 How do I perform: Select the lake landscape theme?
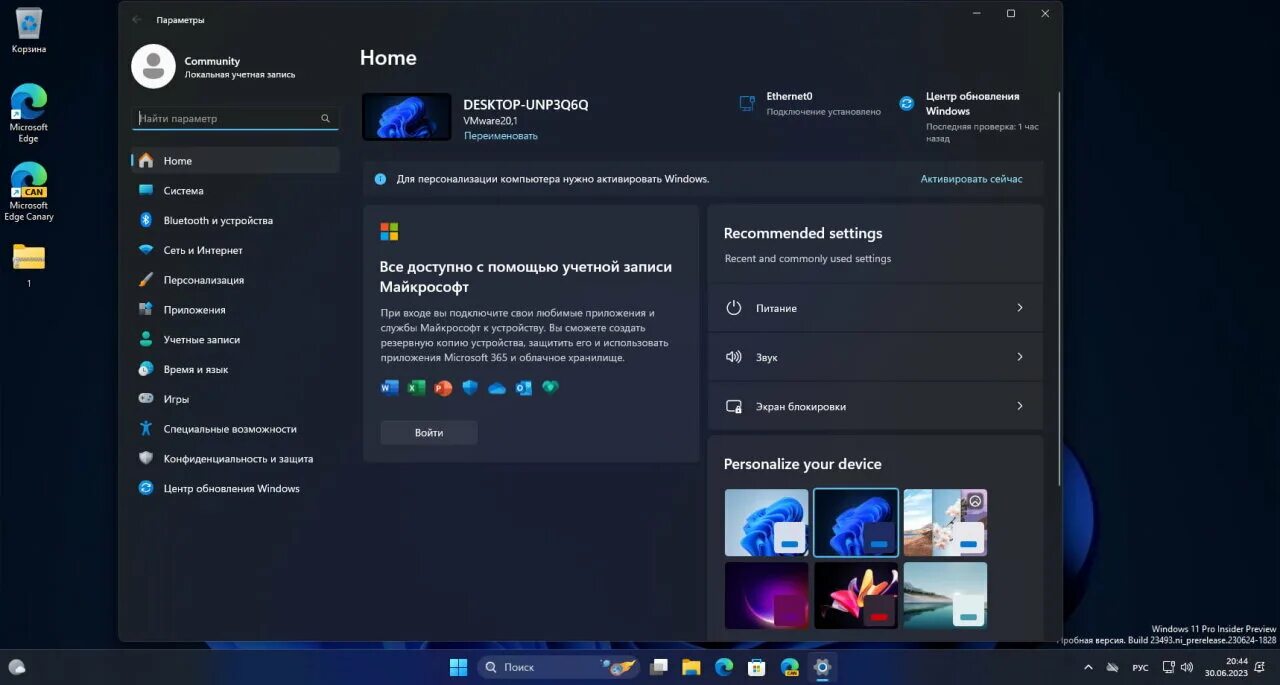945,595
